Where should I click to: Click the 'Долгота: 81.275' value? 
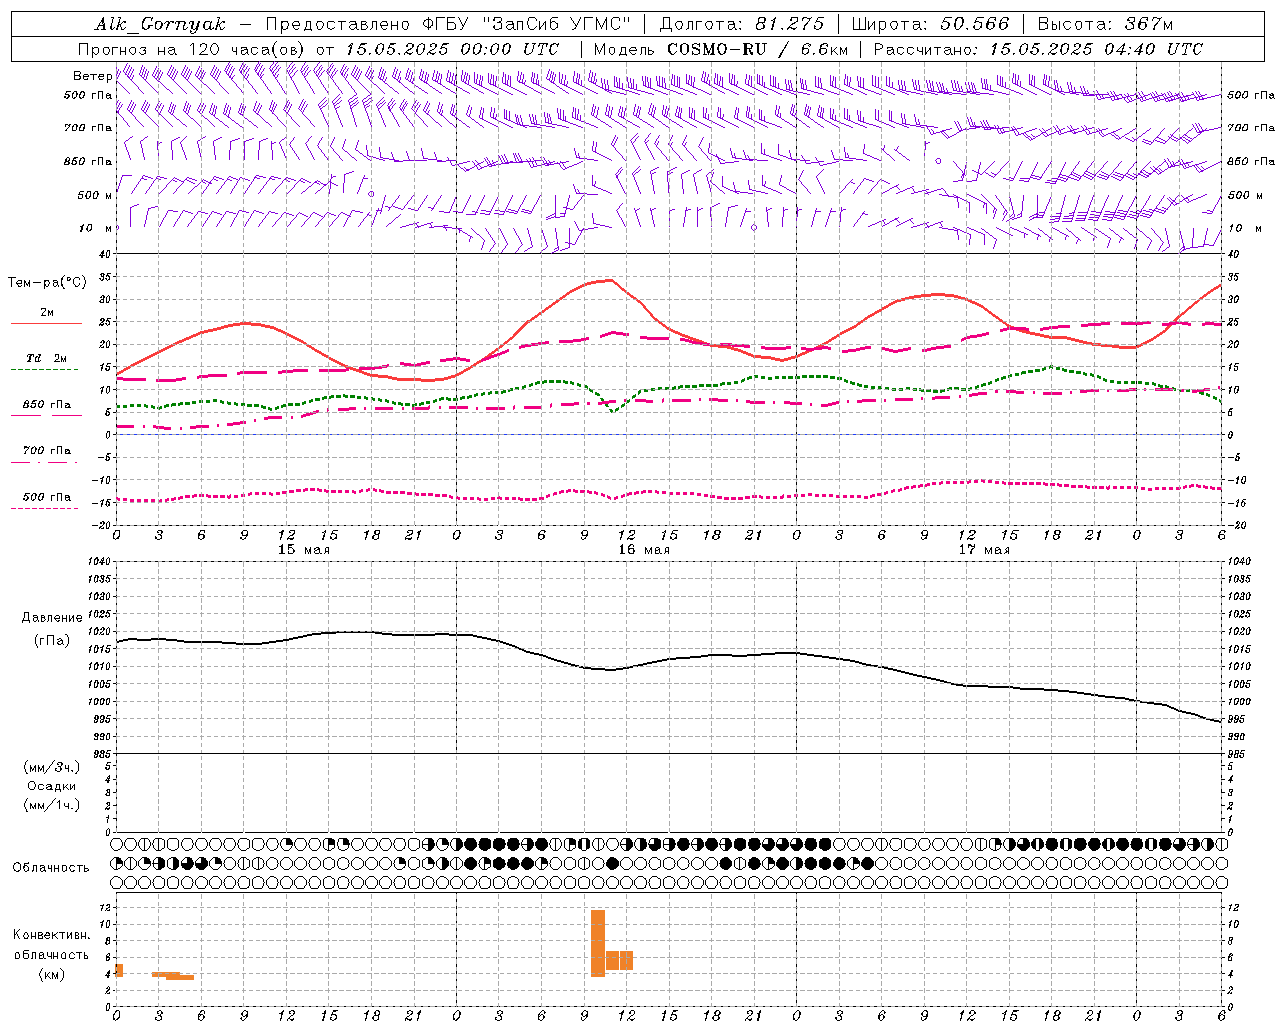click(x=743, y=24)
